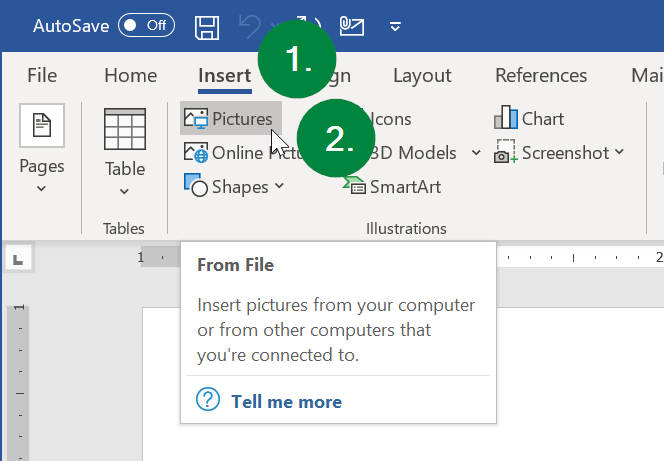Switch to the Home tab

[x=130, y=75]
